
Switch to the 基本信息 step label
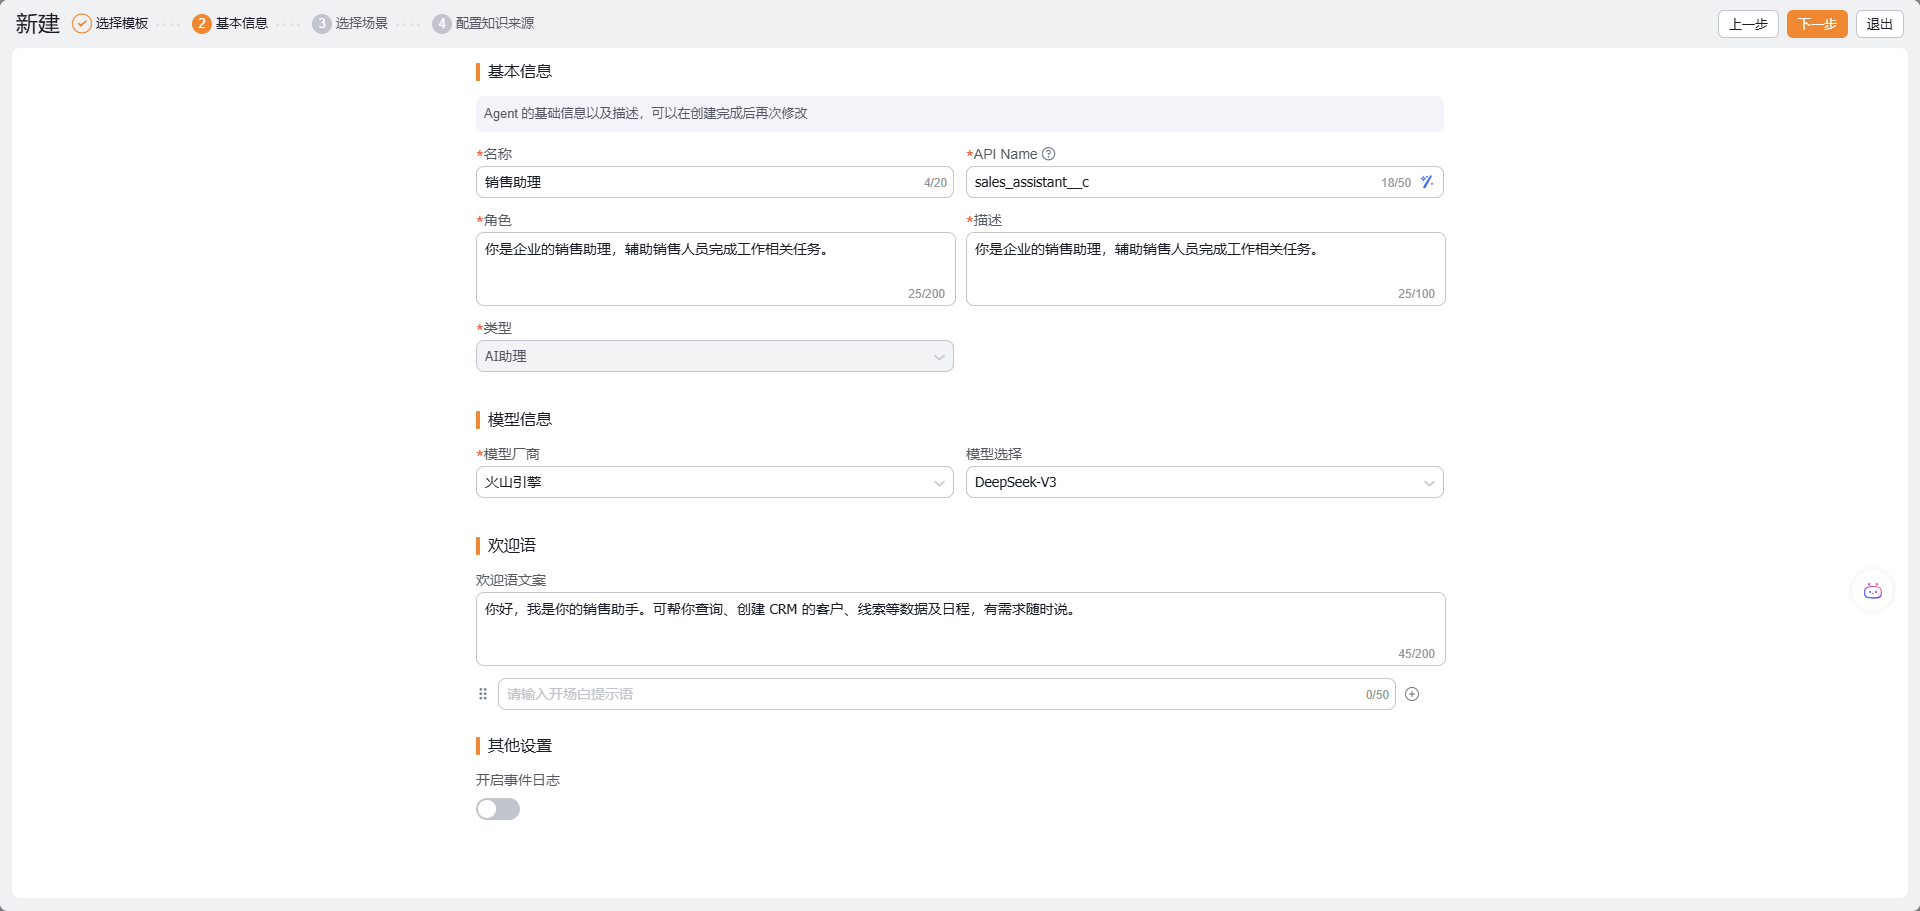click(242, 24)
